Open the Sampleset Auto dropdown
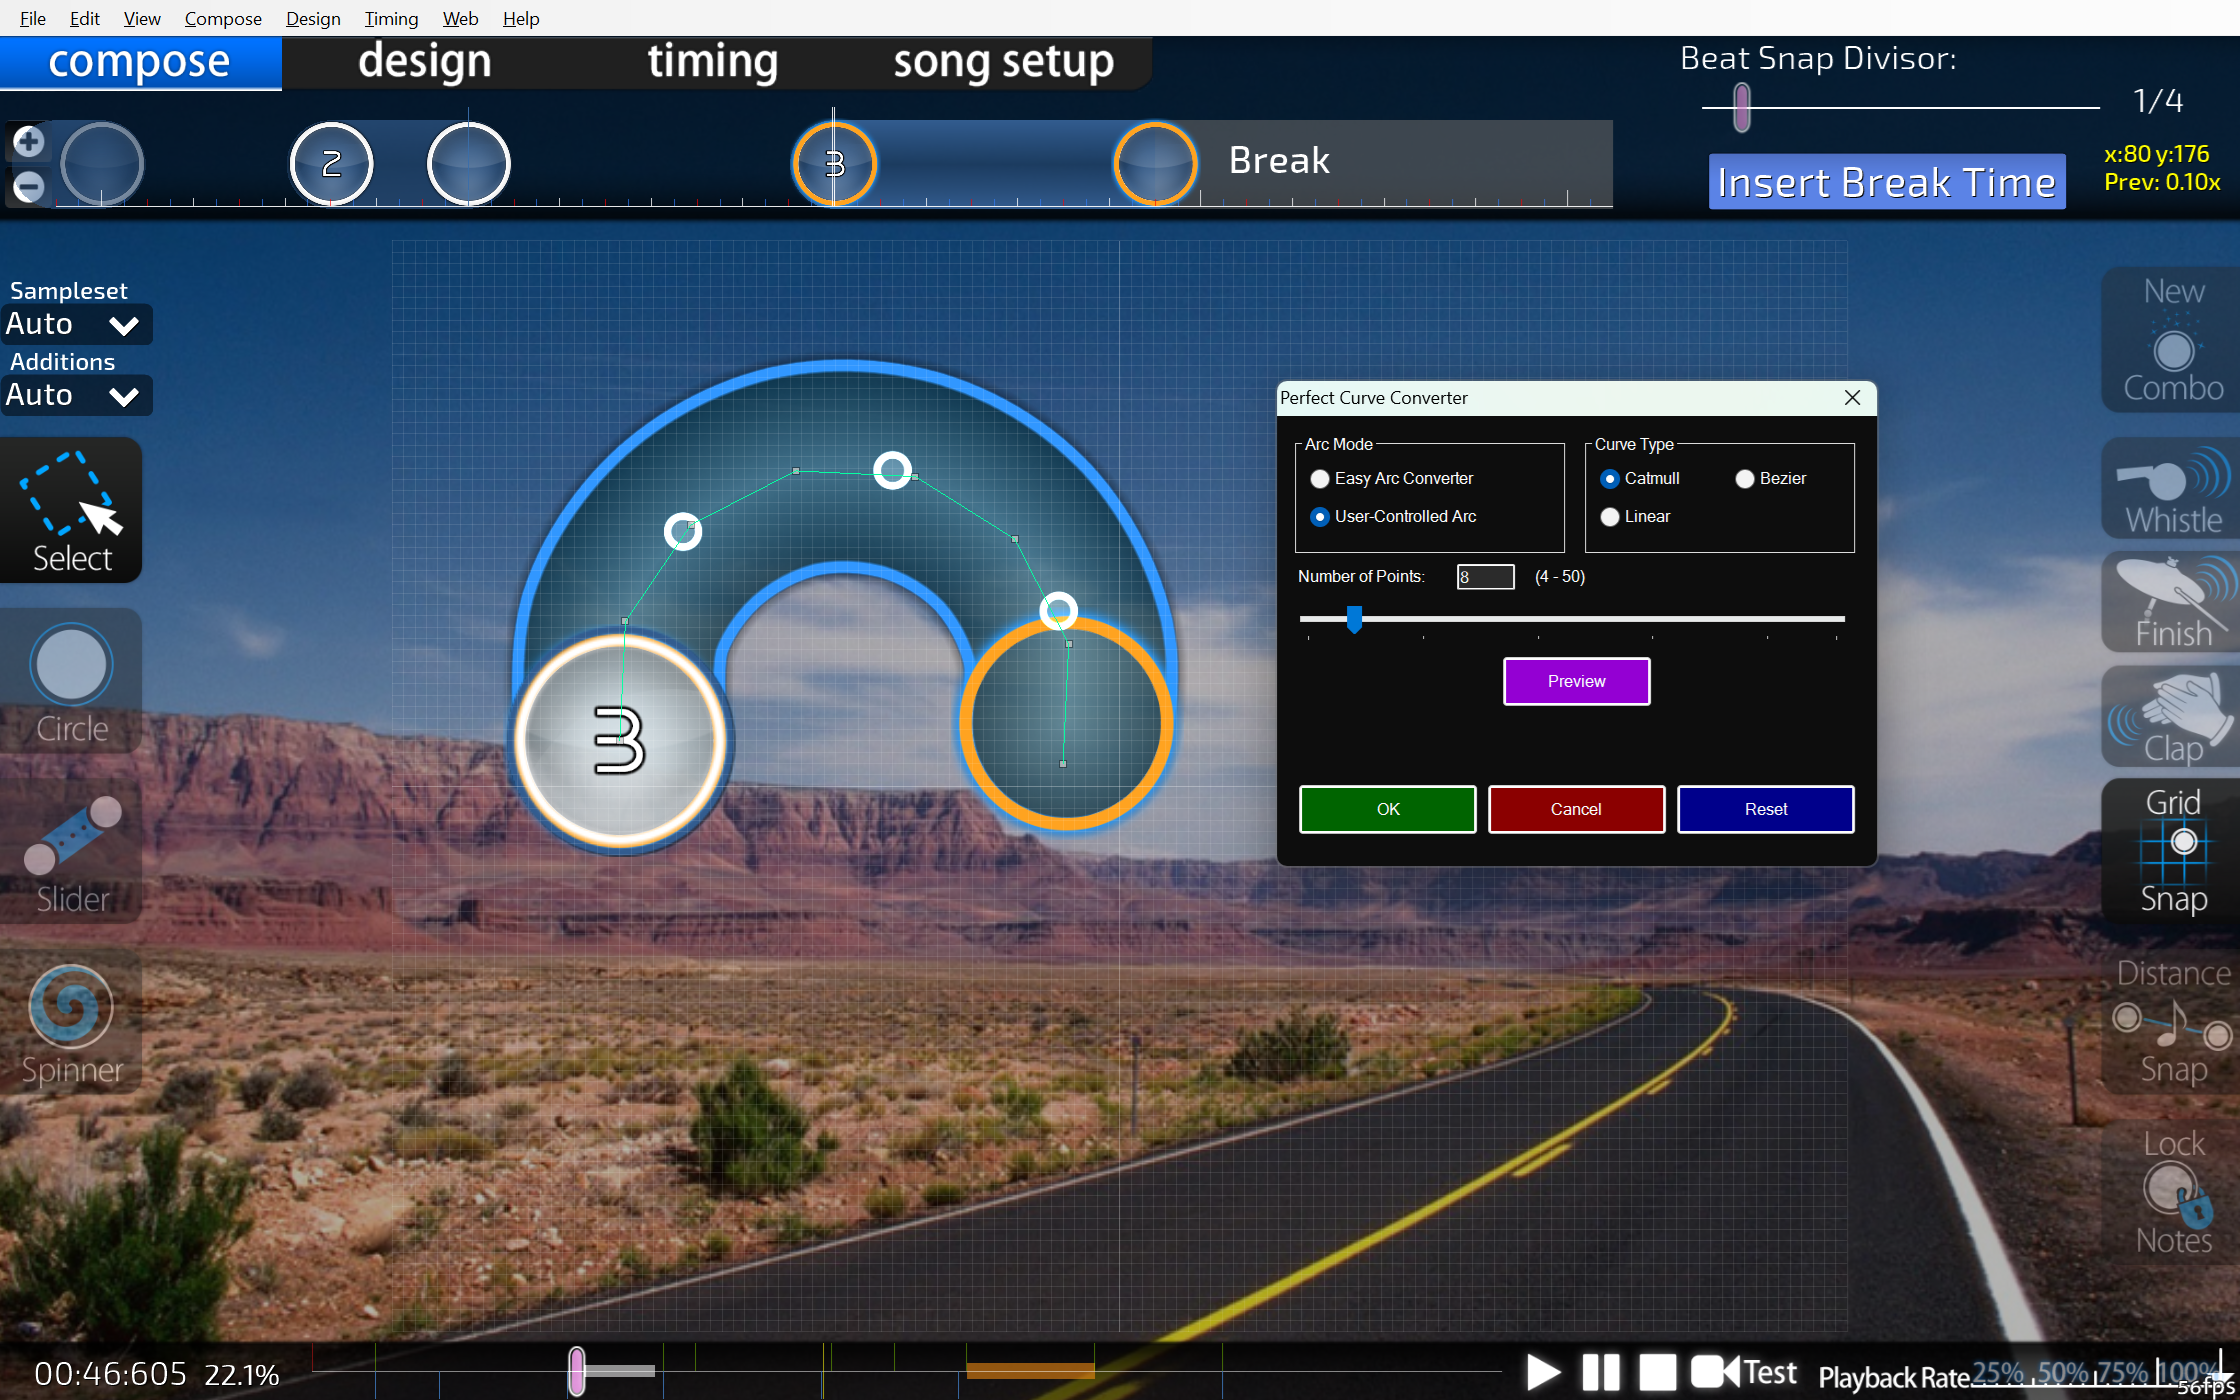The image size is (2240, 1400). click(x=75, y=325)
